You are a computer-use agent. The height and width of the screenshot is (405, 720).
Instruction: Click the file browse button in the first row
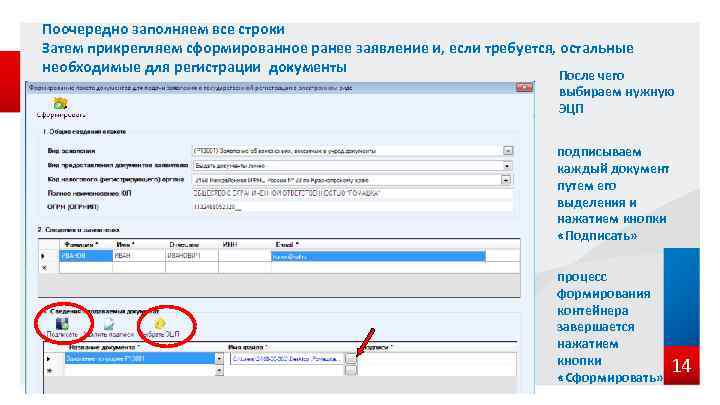pos(351,359)
